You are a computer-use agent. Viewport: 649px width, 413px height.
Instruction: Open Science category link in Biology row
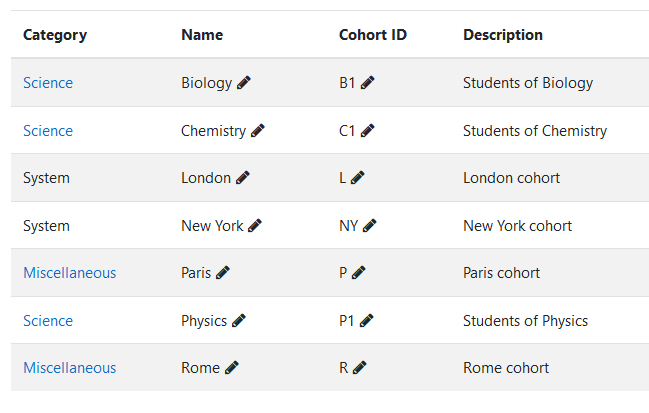(48, 83)
